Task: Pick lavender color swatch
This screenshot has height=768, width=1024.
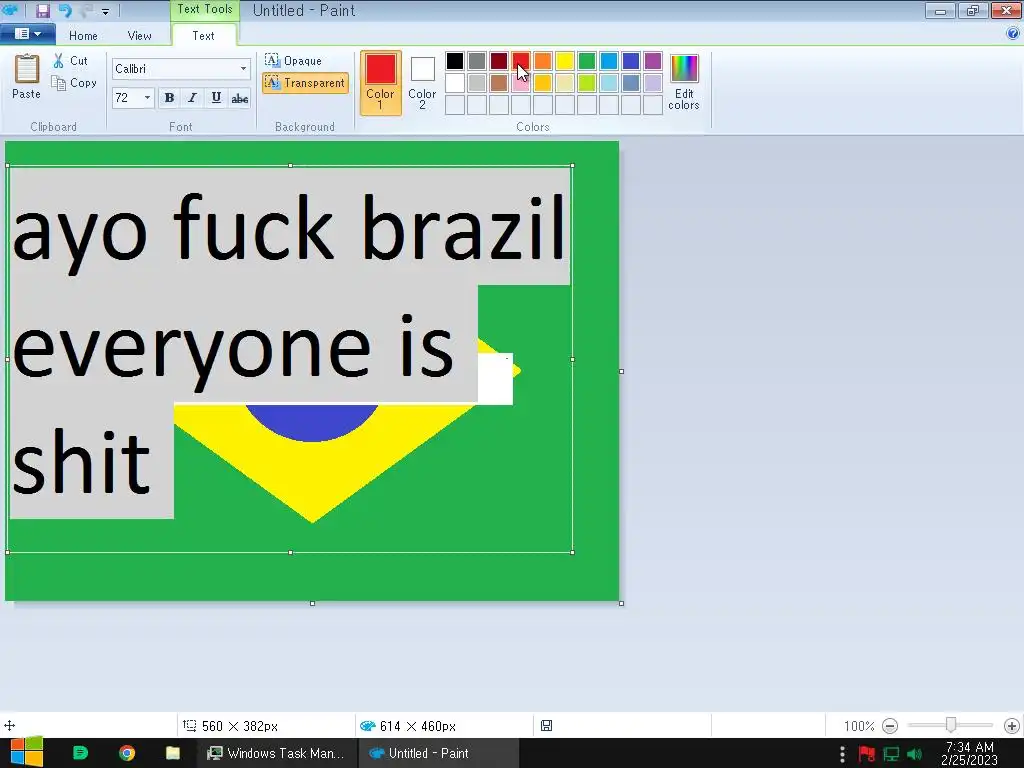Action: click(x=653, y=83)
